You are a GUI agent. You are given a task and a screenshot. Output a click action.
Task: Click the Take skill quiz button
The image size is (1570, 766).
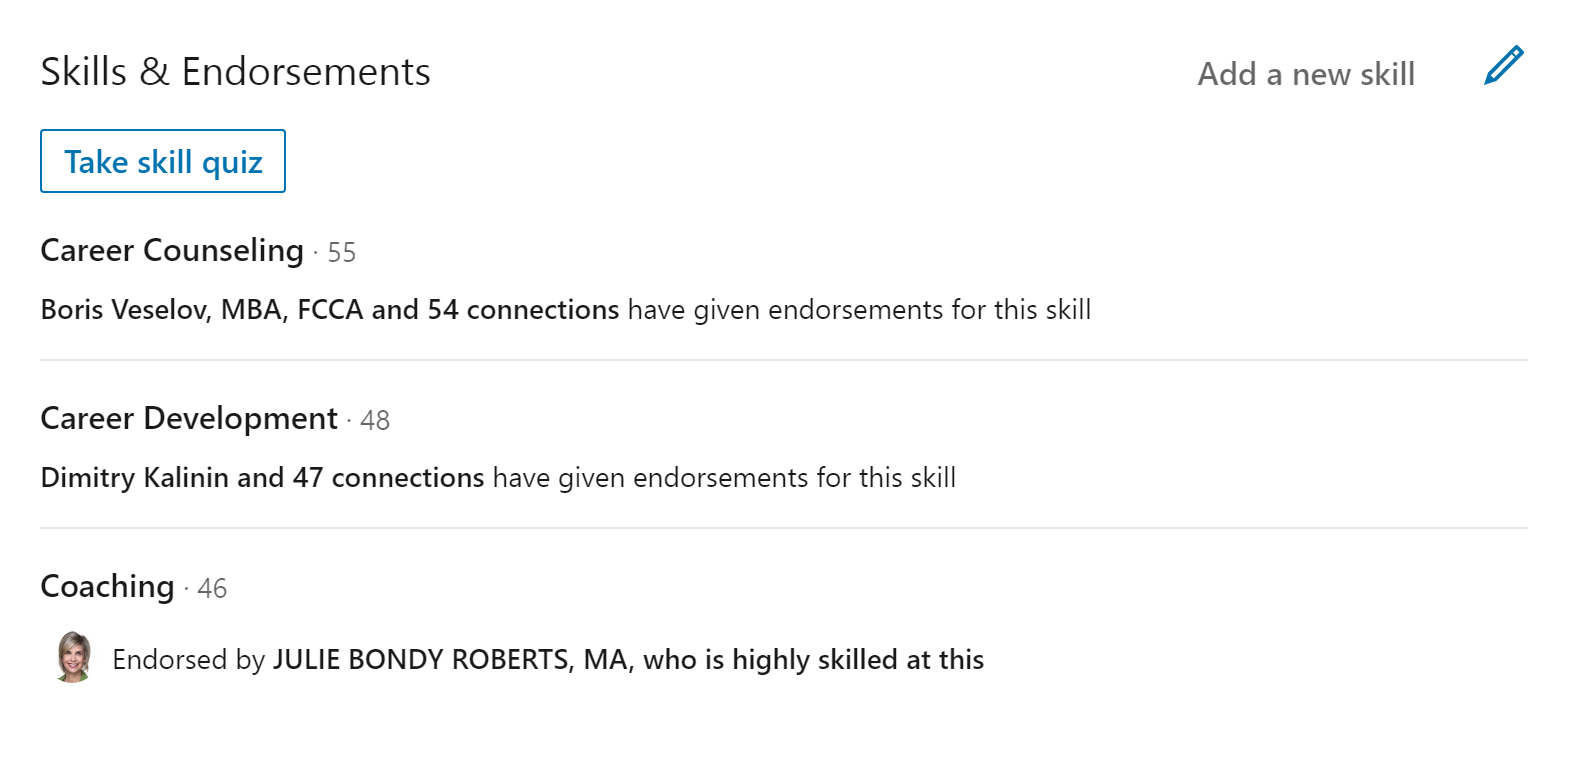[163, 161]
